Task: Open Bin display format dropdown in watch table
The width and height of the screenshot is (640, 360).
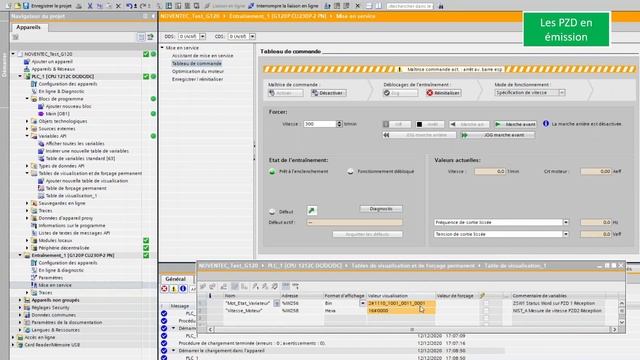Action: tap(362, 303)
